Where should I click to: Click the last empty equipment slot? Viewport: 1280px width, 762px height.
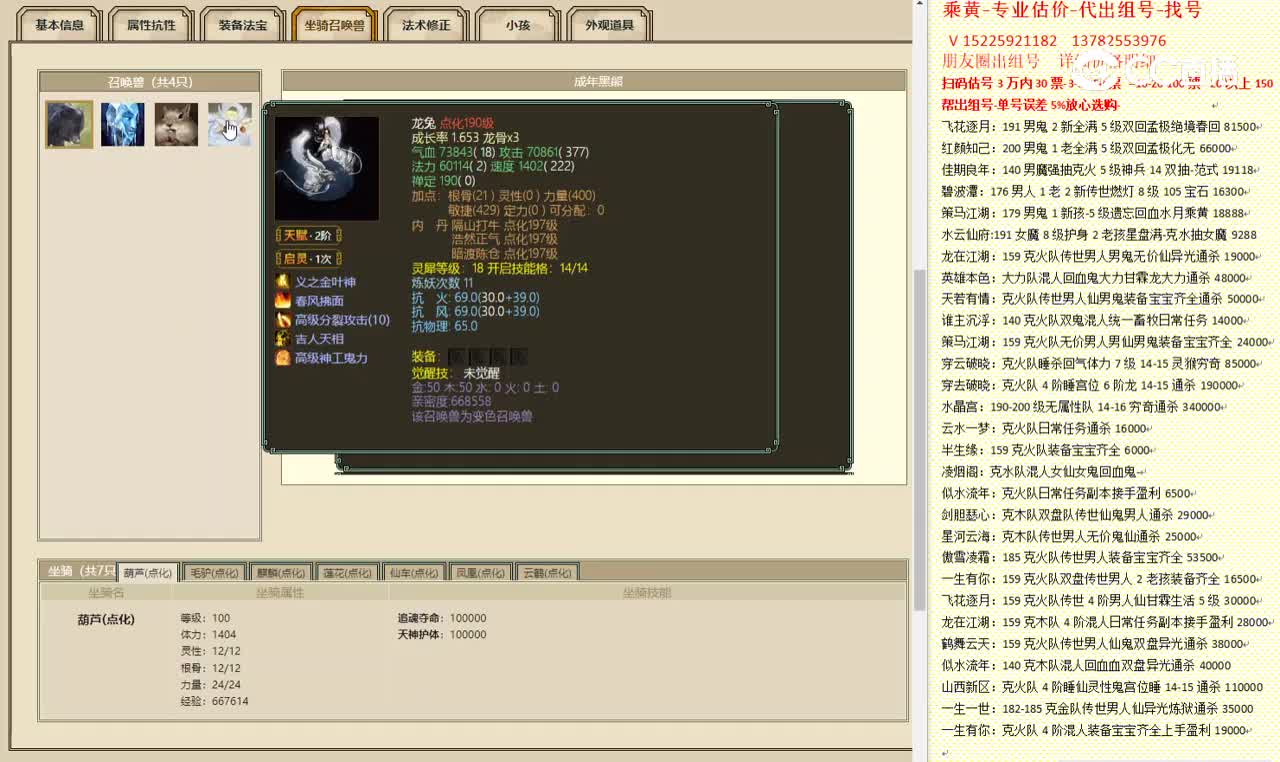(x=518, y=357)
